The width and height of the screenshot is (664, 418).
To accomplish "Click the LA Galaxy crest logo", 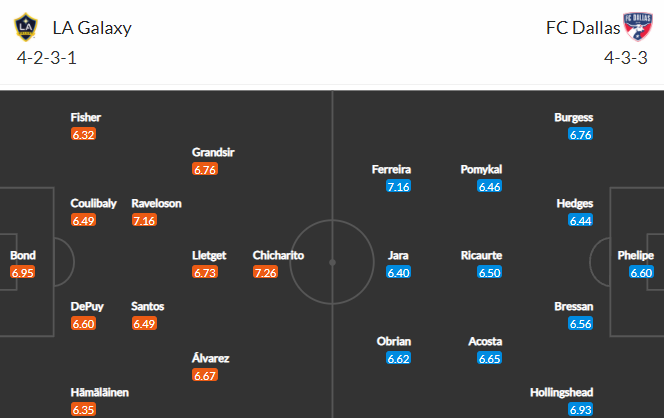I will 26,27.
